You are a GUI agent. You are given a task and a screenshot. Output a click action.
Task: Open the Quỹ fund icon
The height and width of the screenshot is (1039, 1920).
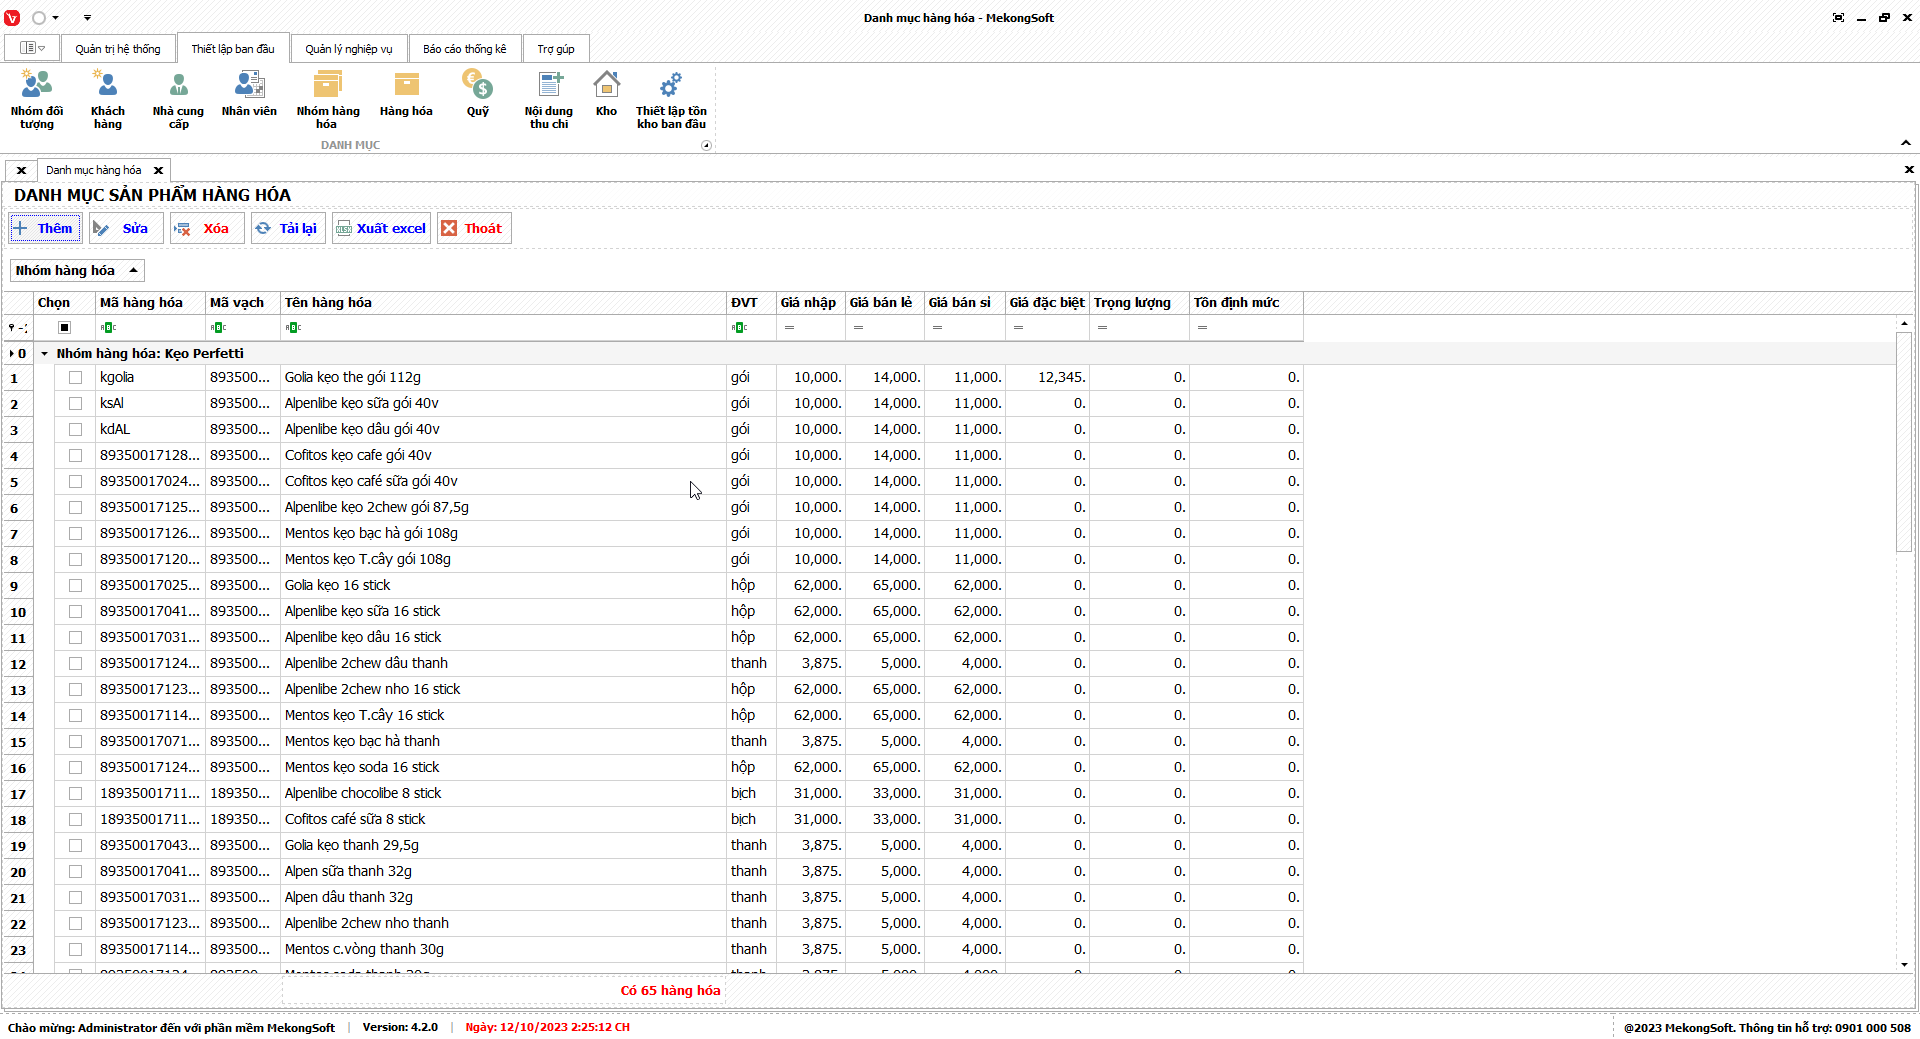[x=477, y=95]
